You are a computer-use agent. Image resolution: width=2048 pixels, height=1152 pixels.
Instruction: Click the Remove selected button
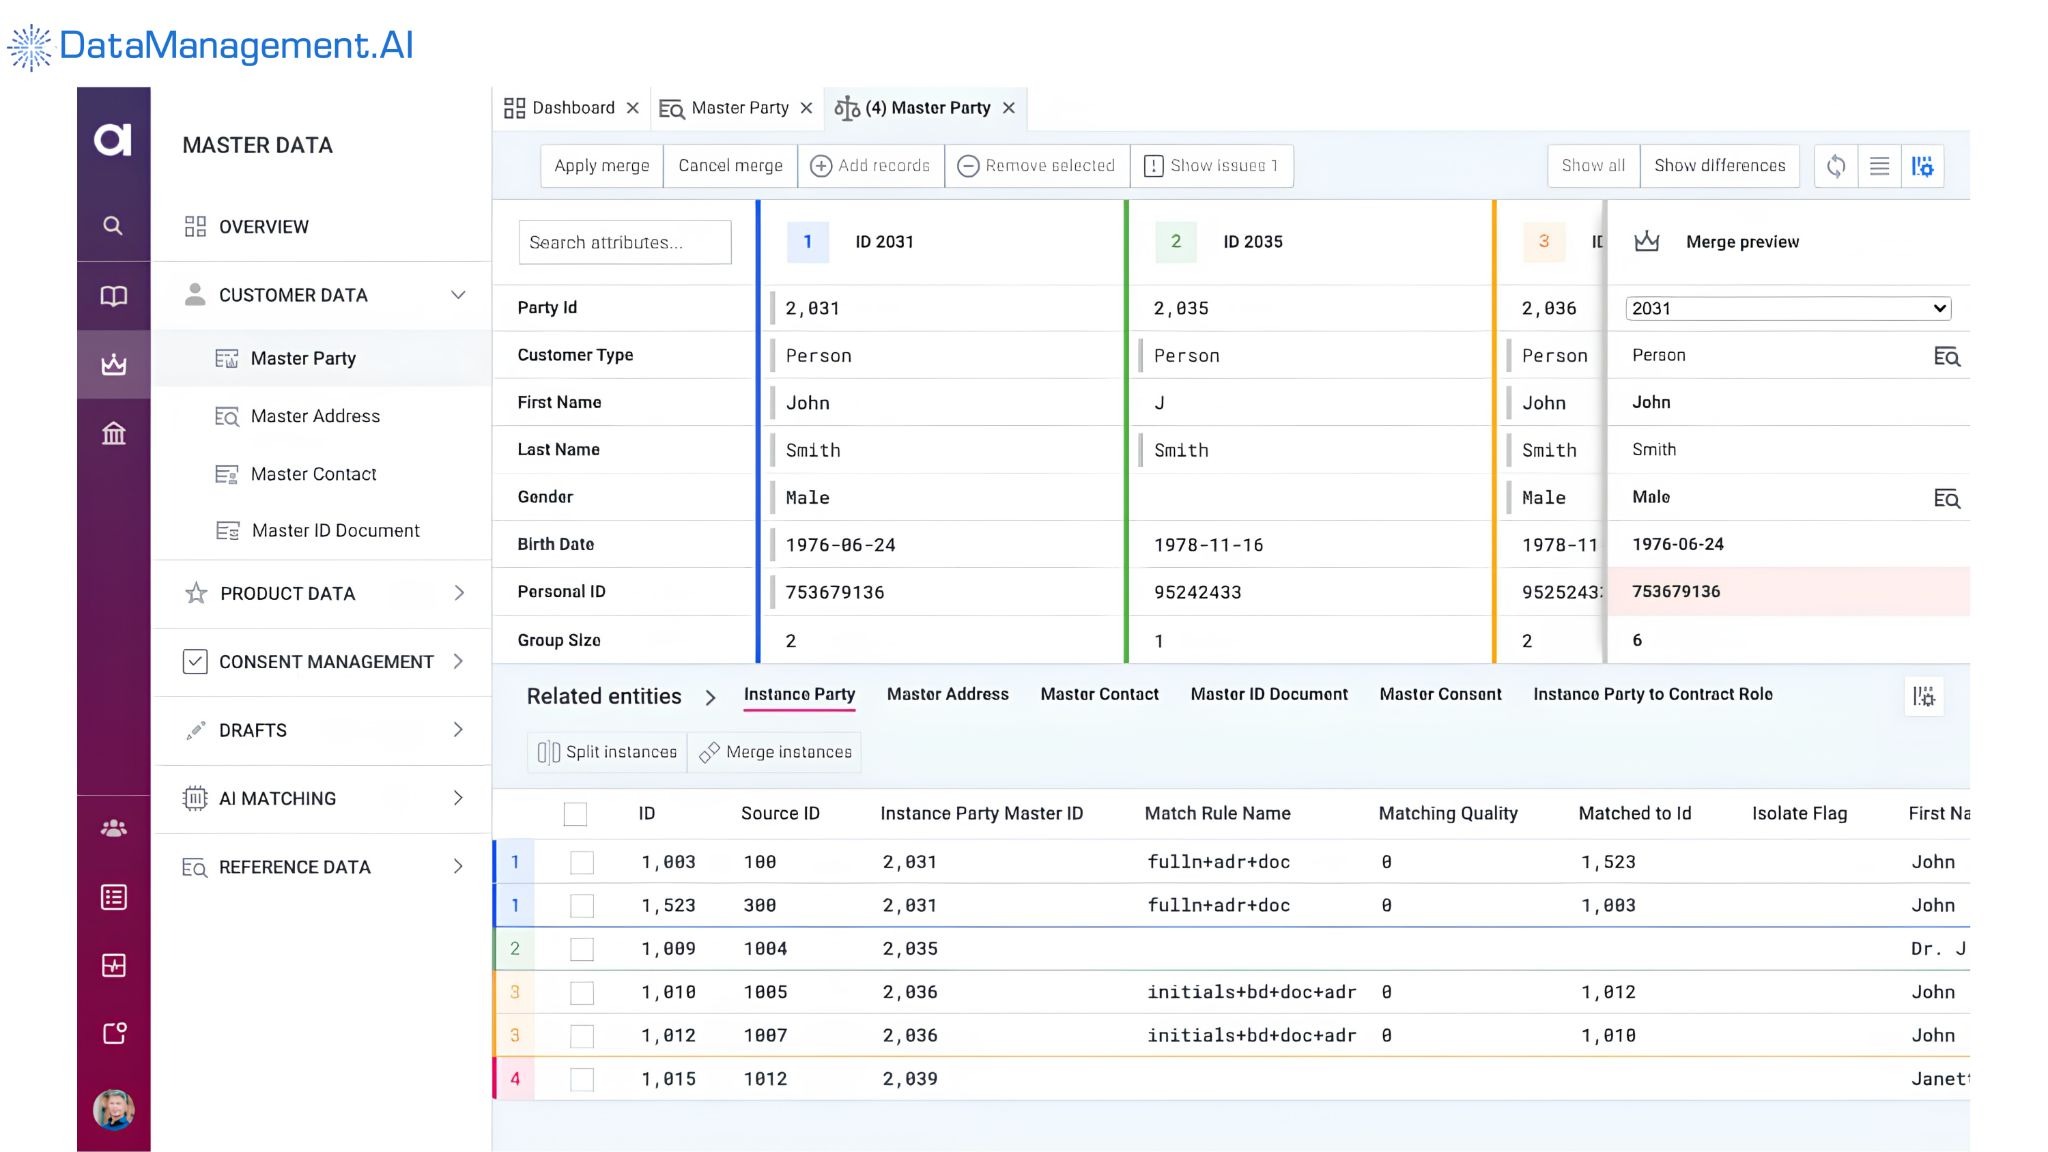pyautogui.click(x=1037, y=166)
